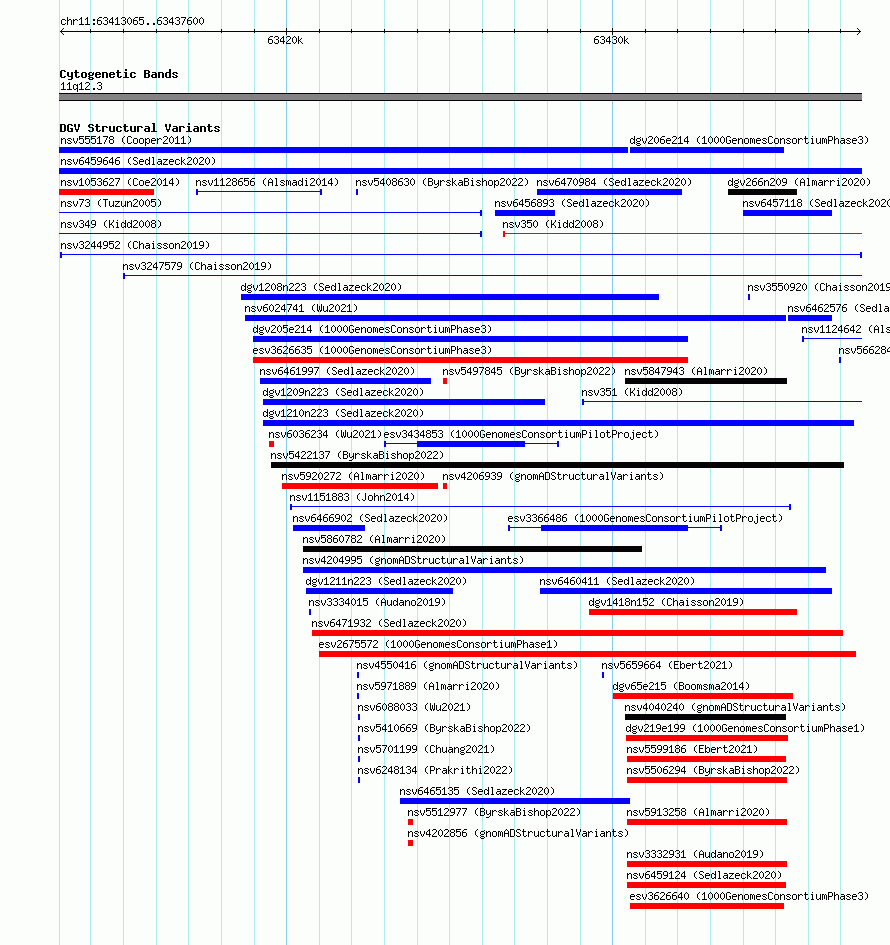This screenshot has width=890, height=945.
Task: Click the nsv555178 (Cooper2011) label
Action: (x=126, y=140)
